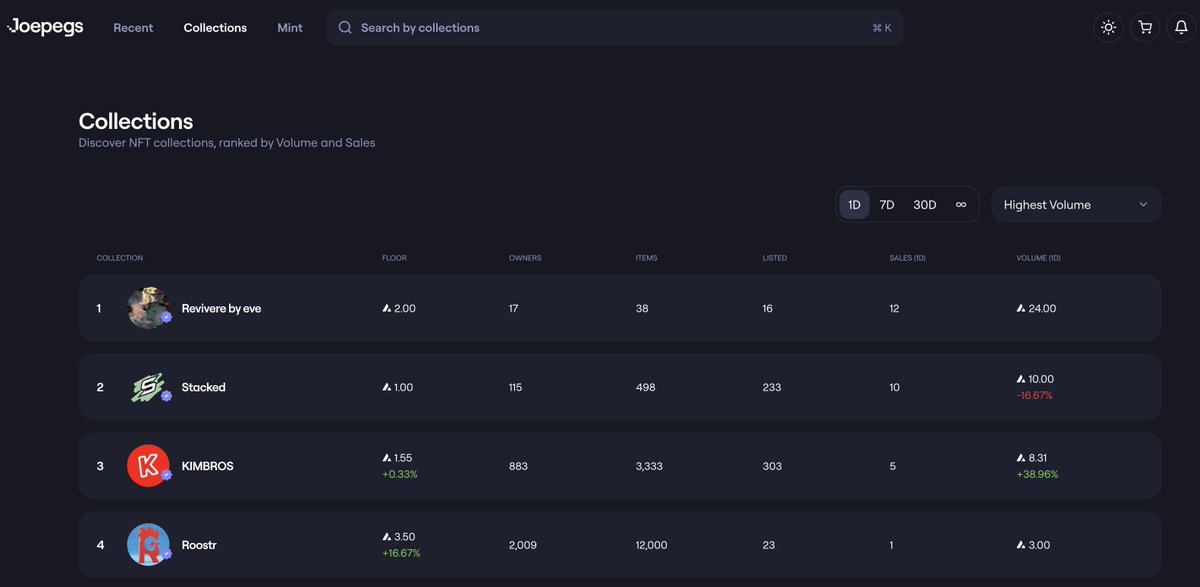This screenshot has height=587, width=1200.
Task: Focus the Search by collections field
Action: [615, 28]
